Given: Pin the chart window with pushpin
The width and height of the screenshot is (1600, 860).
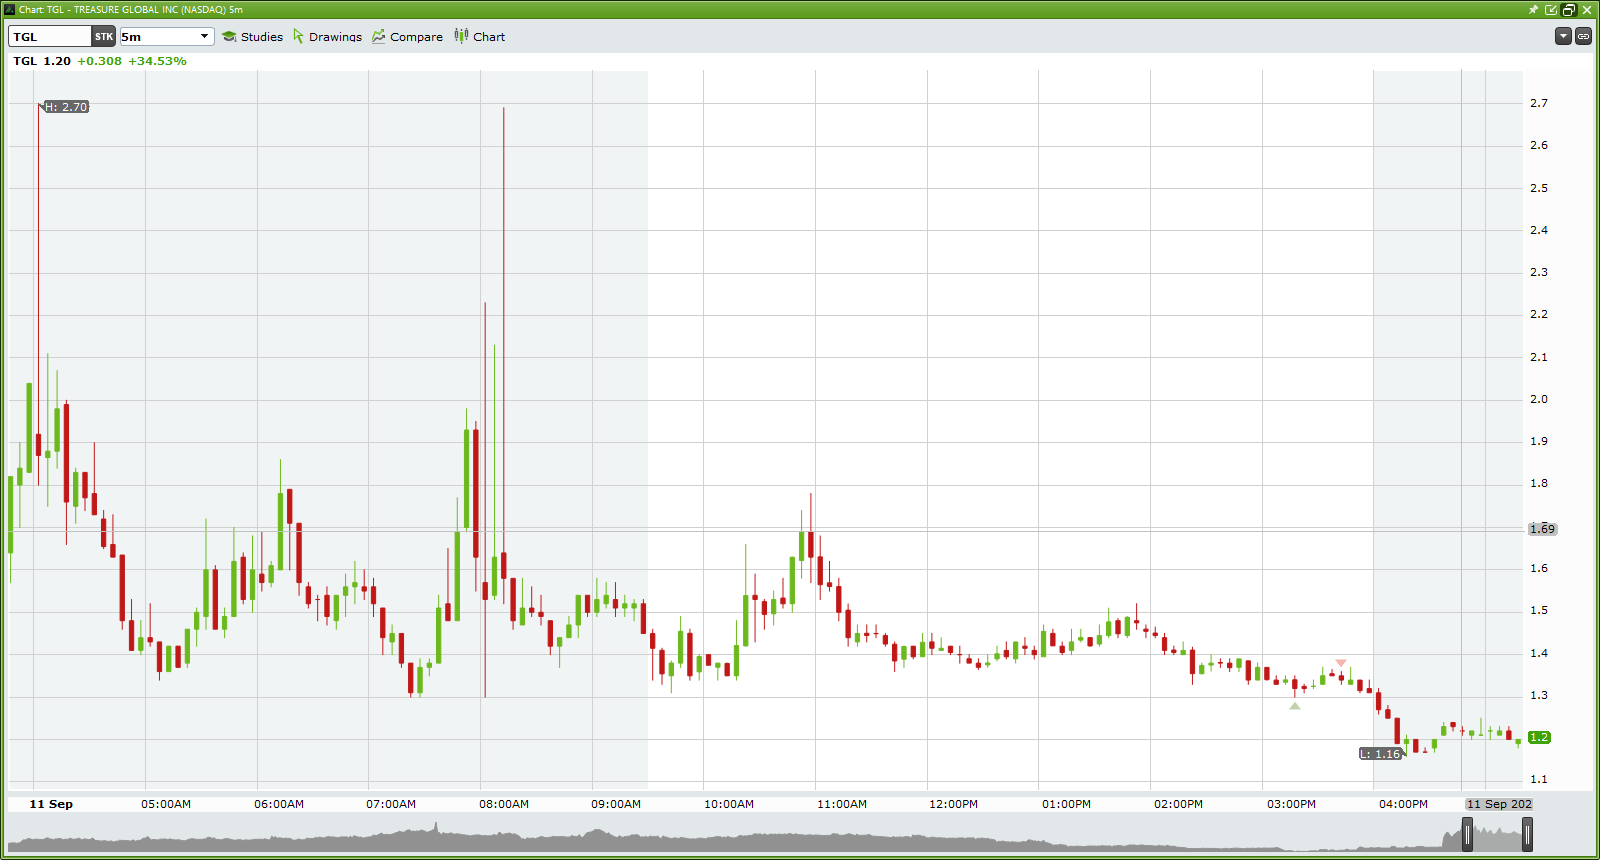Looking at the screenshot, I should coord(1533,10).
